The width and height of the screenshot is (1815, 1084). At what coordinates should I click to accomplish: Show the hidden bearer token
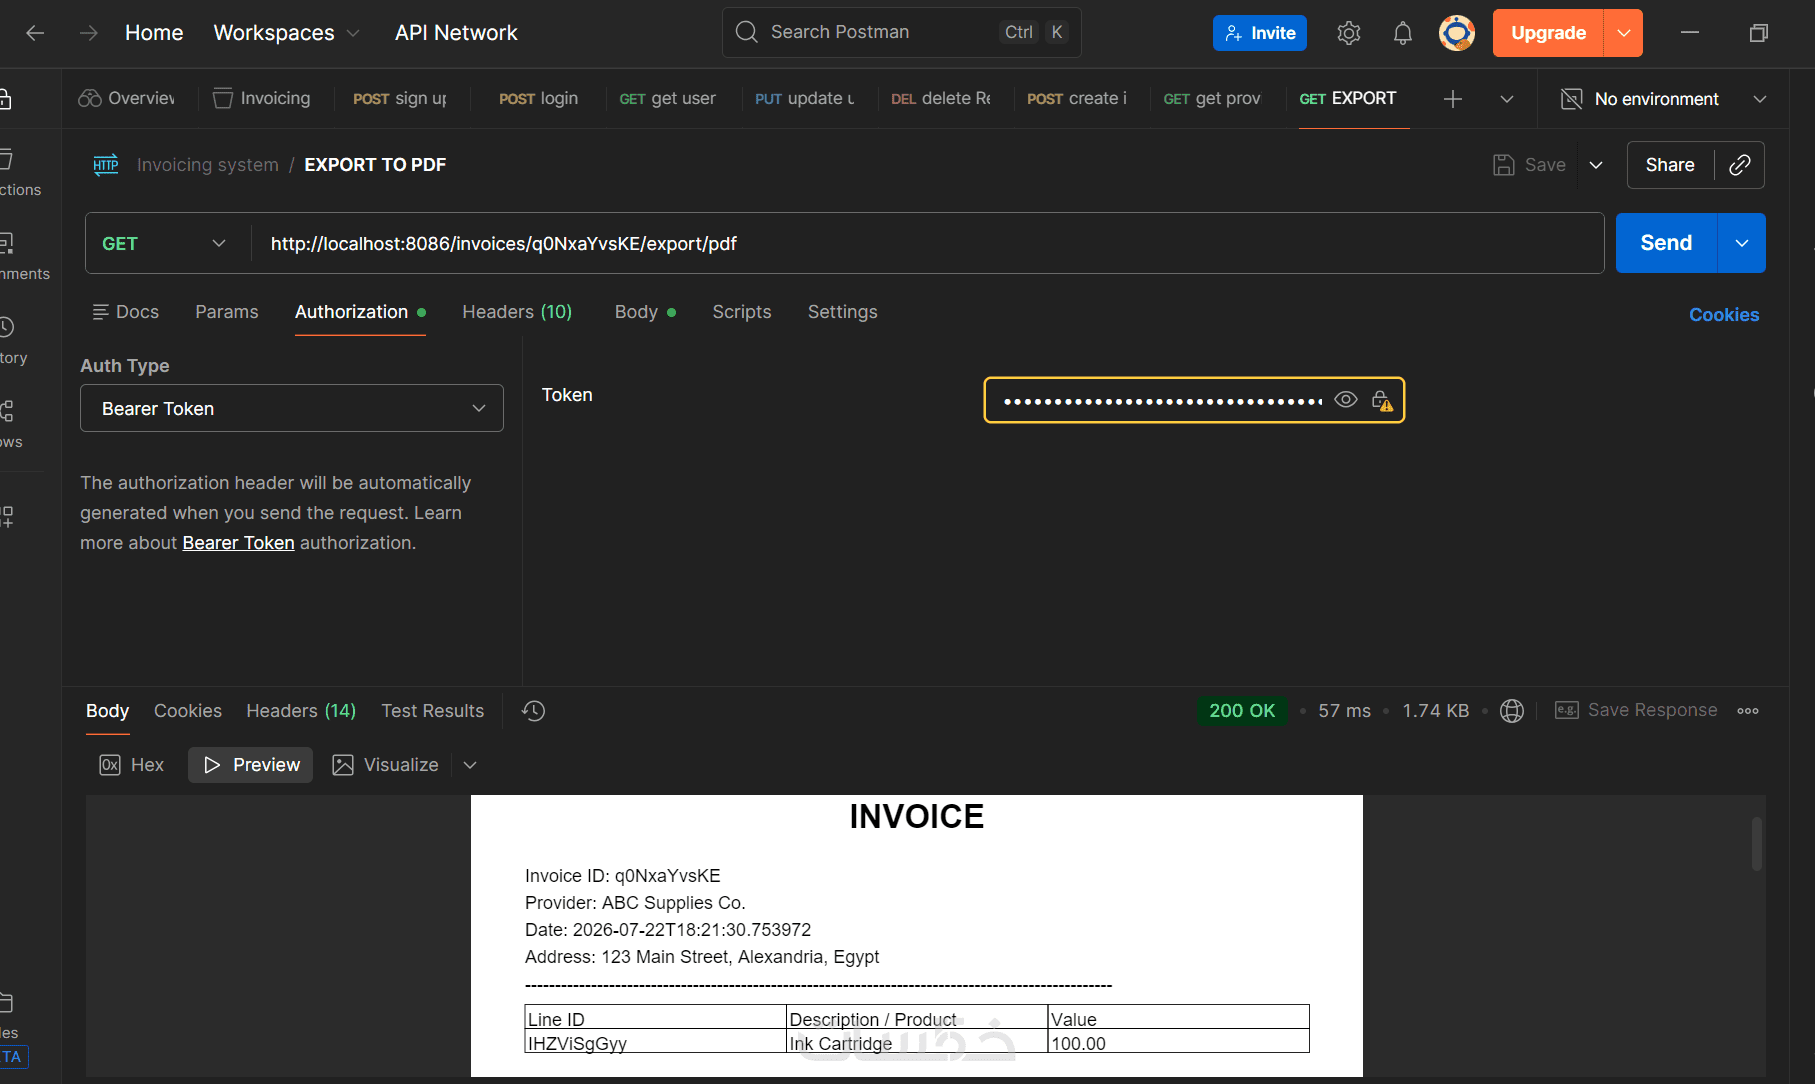pyautogui.click(x=1346, y=400)
